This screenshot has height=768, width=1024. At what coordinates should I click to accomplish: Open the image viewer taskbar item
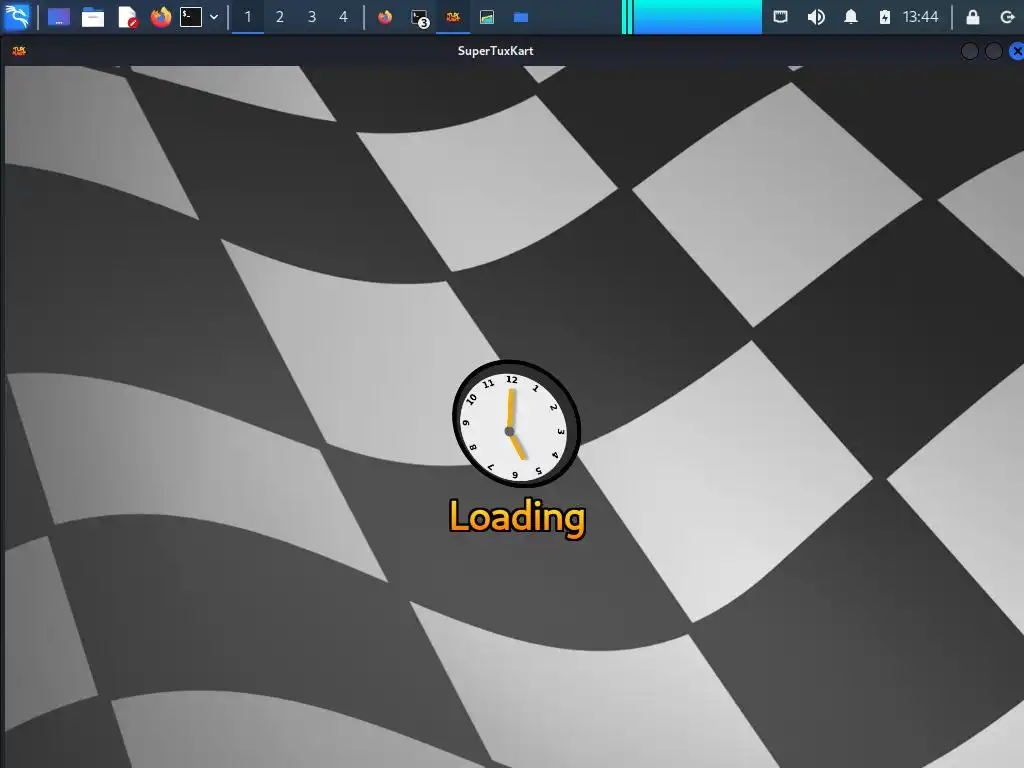click(x=487, y=17)
